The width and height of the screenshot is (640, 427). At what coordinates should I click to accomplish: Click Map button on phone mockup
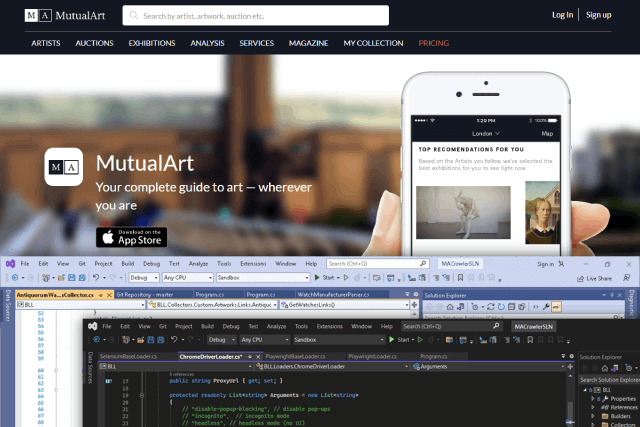[x=547, y=134]
